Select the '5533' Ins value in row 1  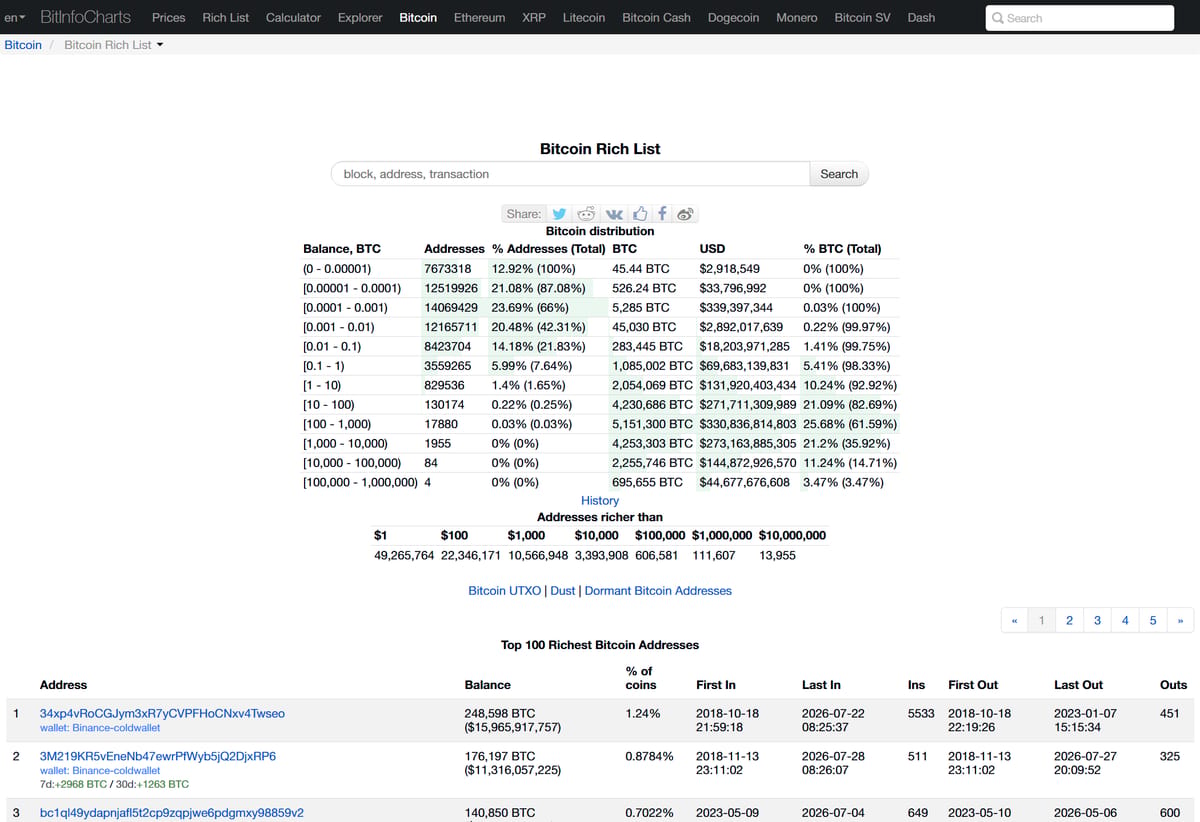point(920,714)
